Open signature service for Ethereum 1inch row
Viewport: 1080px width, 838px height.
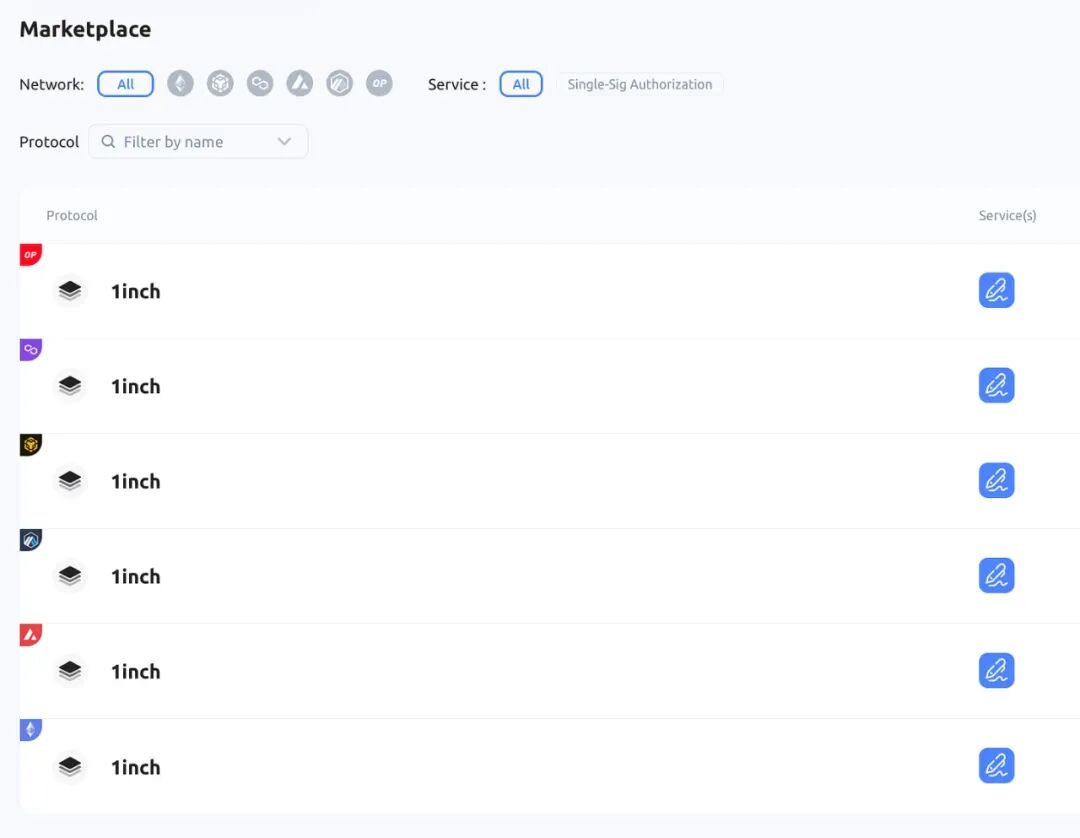[996, 765]
